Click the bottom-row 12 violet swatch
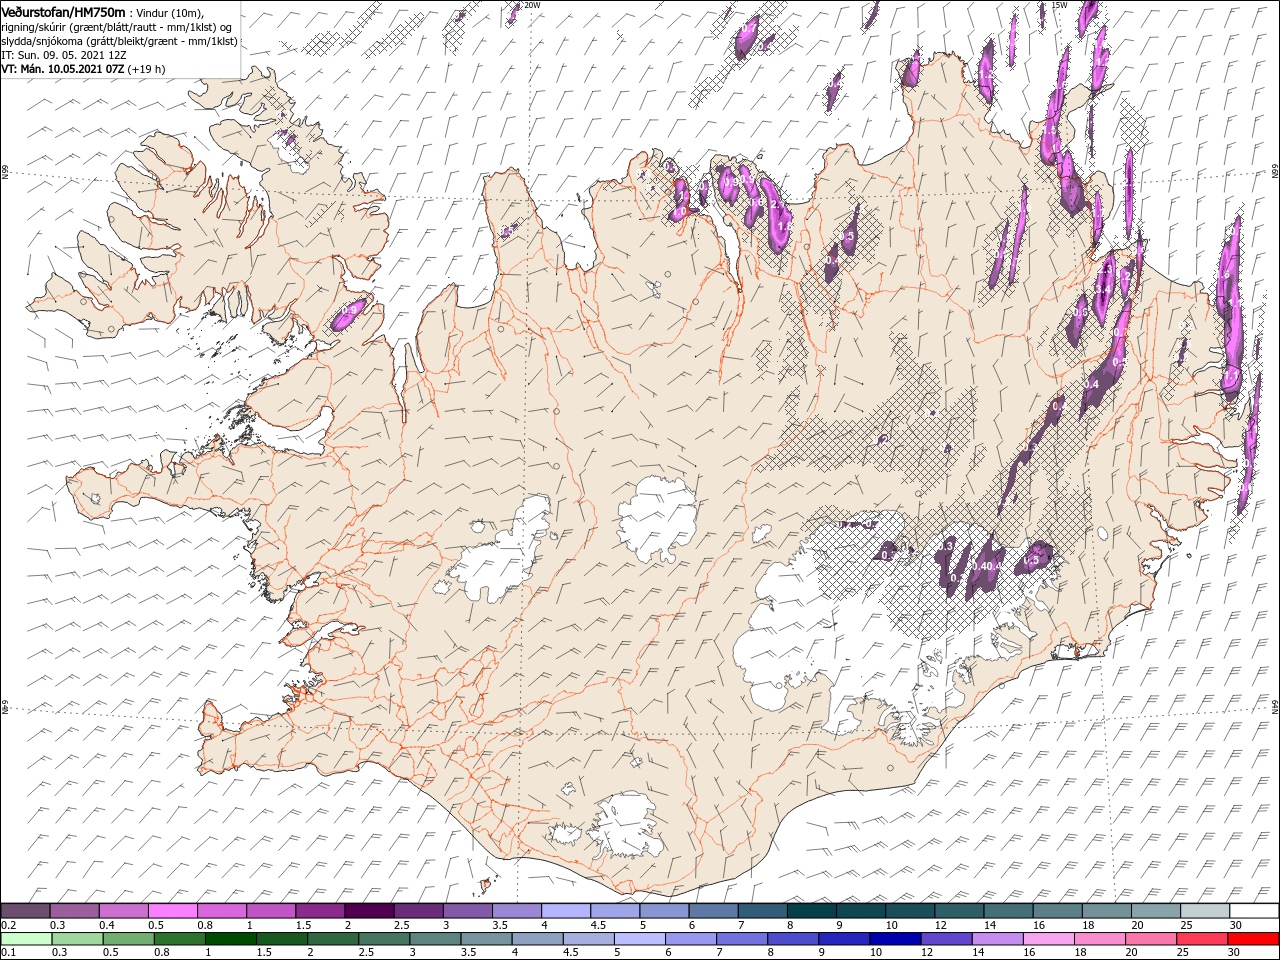 pyautogui.click(x=945, y=939)
